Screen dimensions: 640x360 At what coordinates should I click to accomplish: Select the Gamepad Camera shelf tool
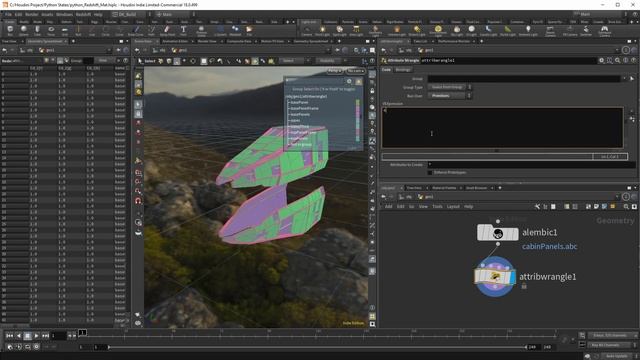point(604,30)
